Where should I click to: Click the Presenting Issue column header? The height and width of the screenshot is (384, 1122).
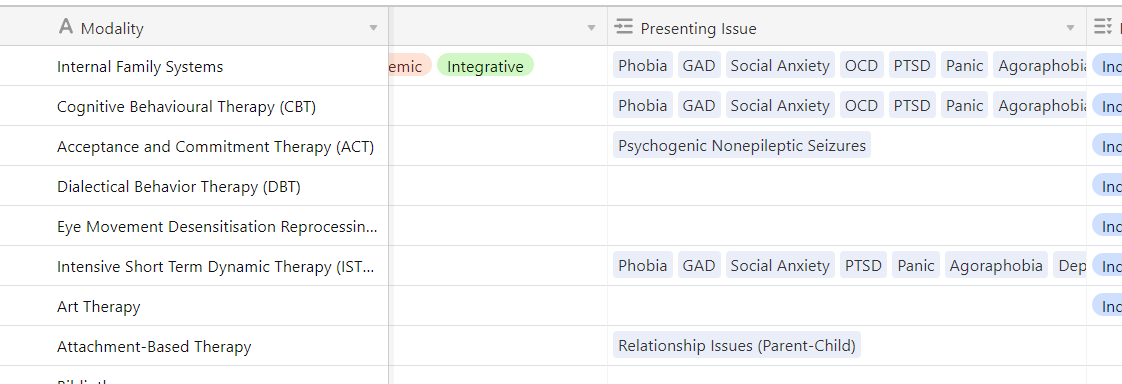pyautogui.click(x=847, y=27)
